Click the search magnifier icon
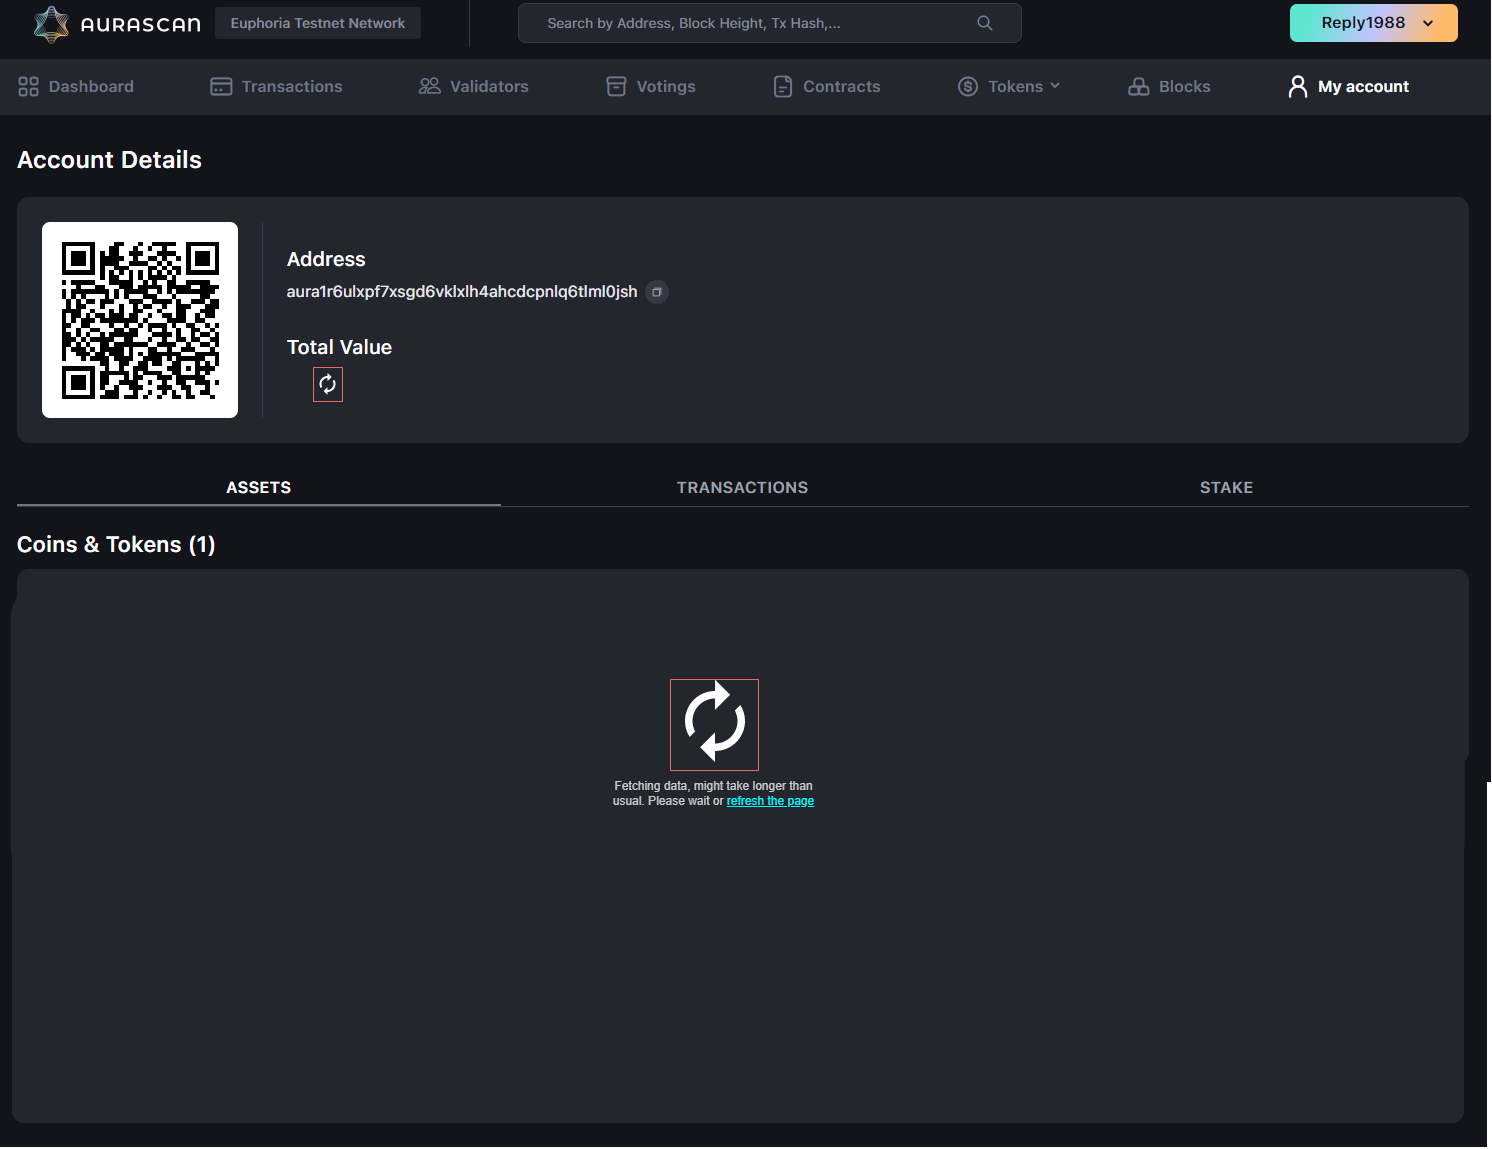 984,22
